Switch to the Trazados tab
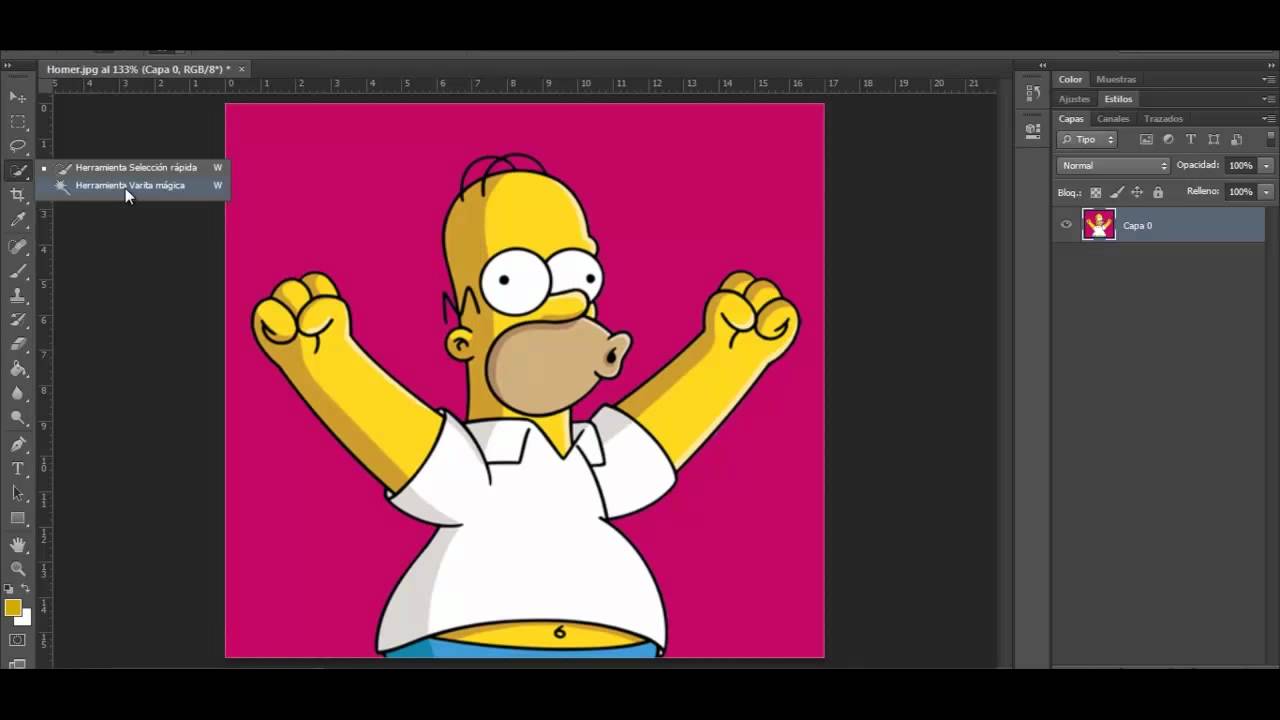The height and width of the screenshot is (720, 1280). click(1163, 119)
